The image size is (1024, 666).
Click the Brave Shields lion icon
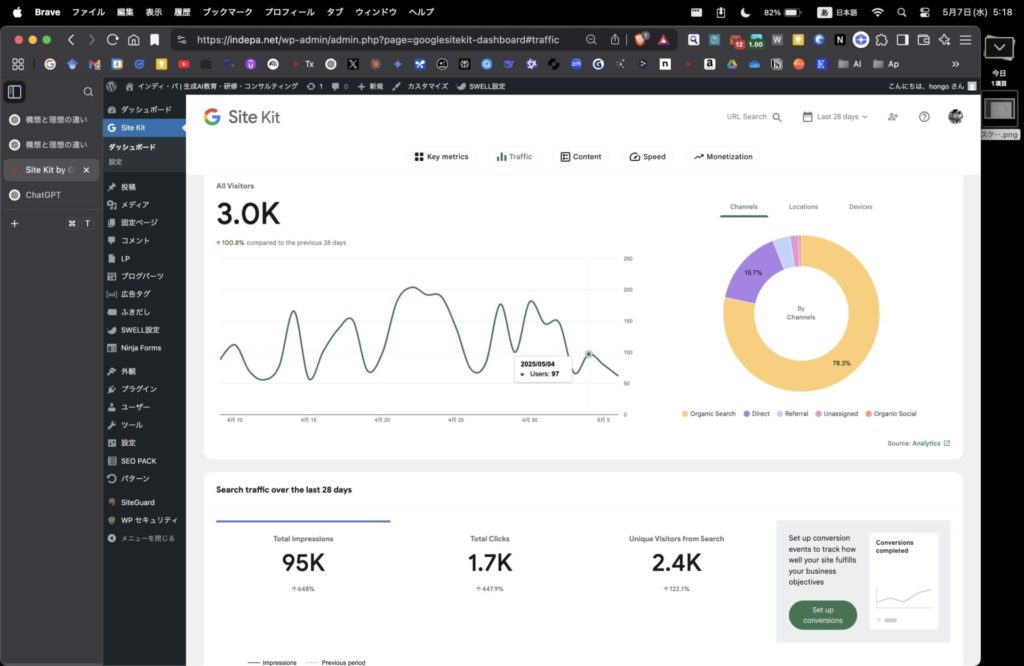click(x=641, y=40)
